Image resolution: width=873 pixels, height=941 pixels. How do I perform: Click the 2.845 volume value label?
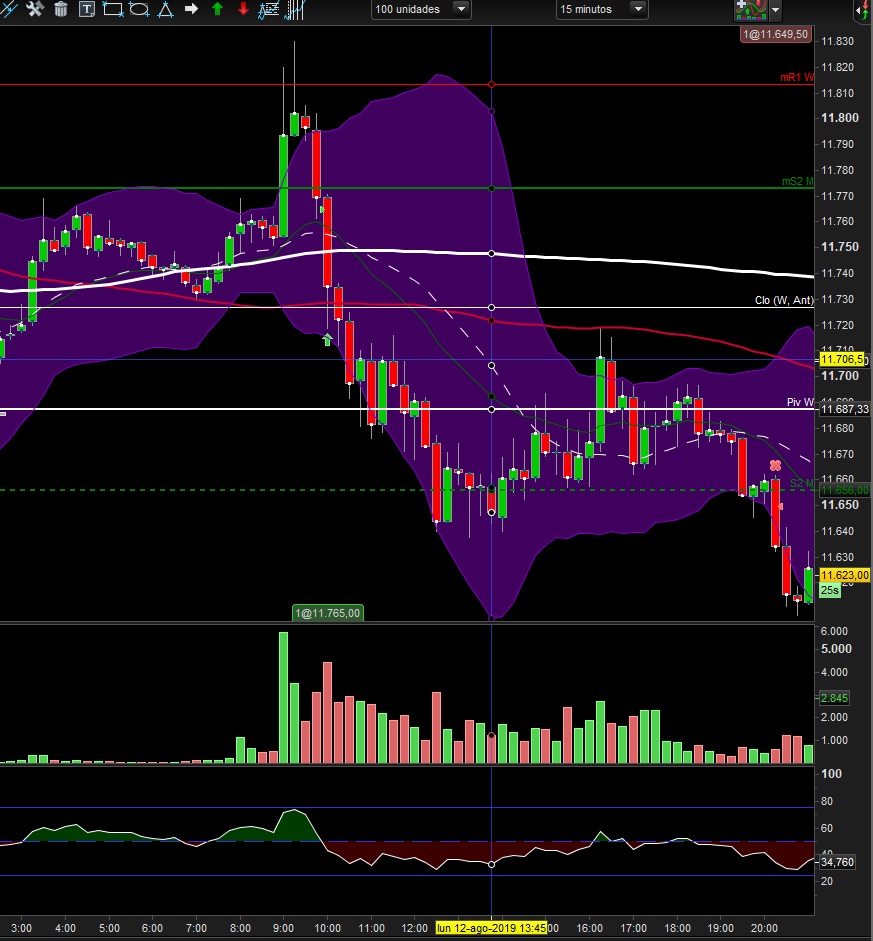[834, 698]
